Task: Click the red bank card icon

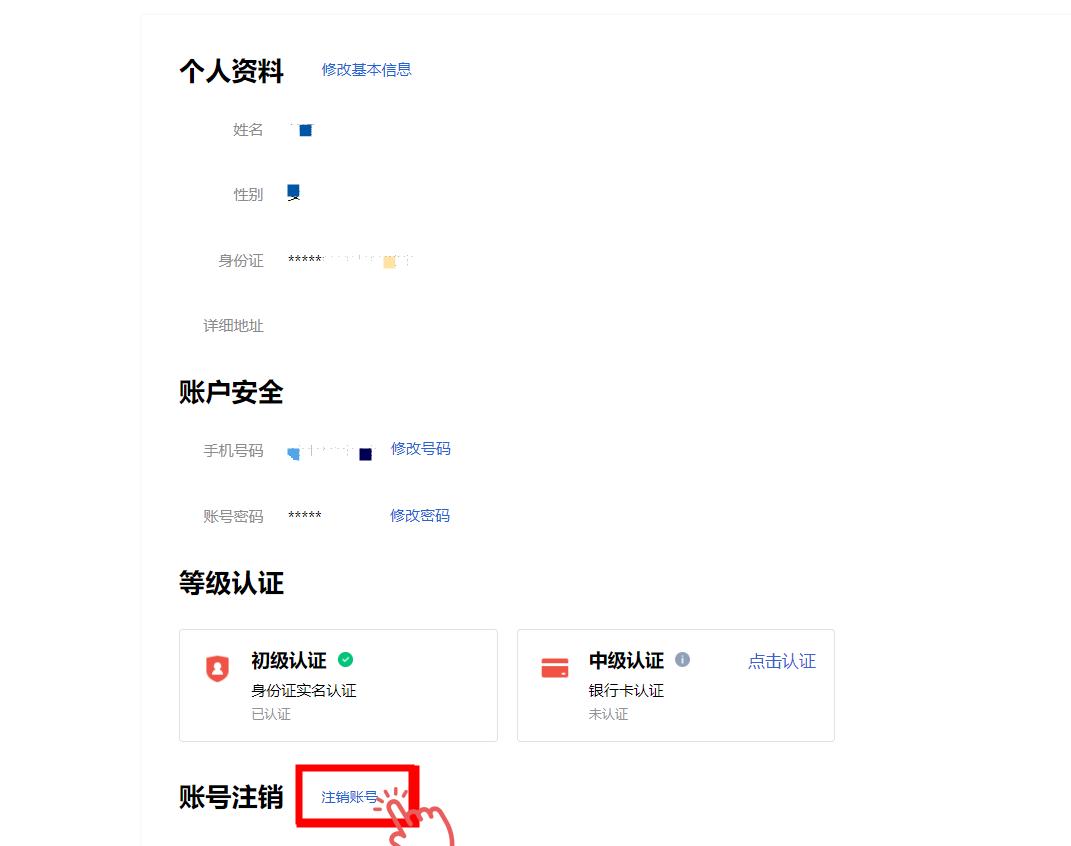Action: pyautogui.click(x=555, y=668)
